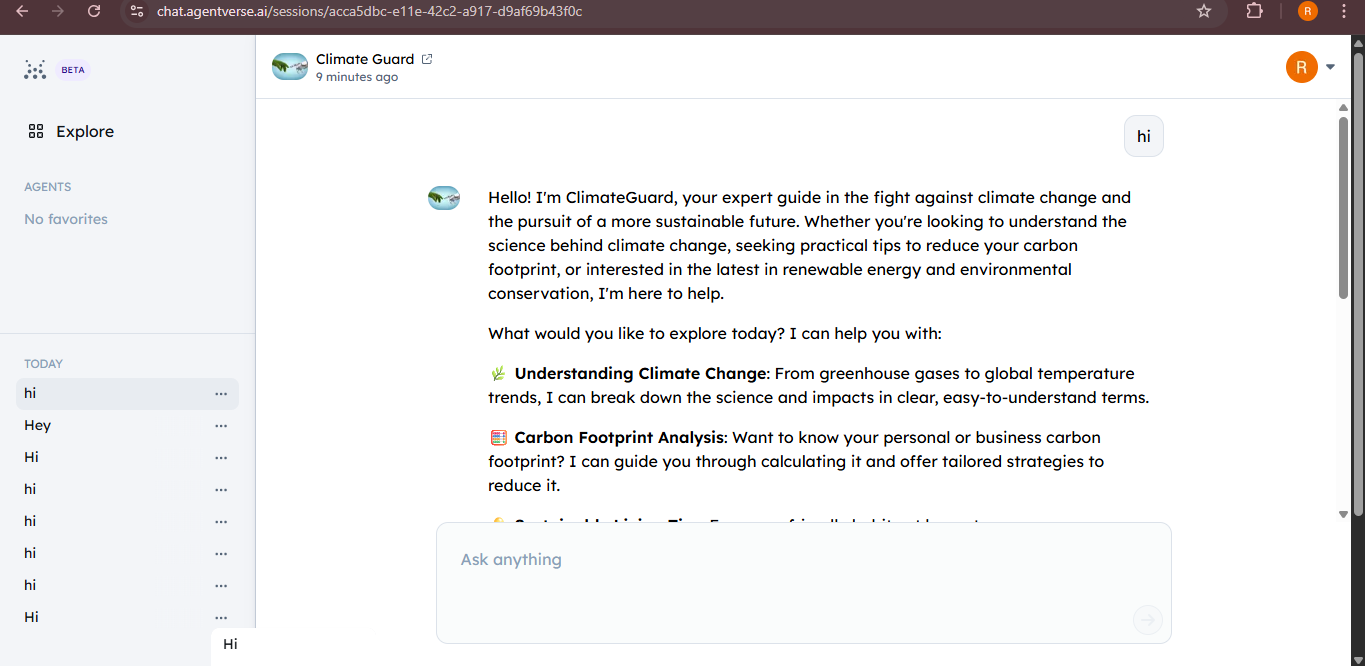Open Chrome's three-dot menu
The image size is (1365, 666).
1343,11
